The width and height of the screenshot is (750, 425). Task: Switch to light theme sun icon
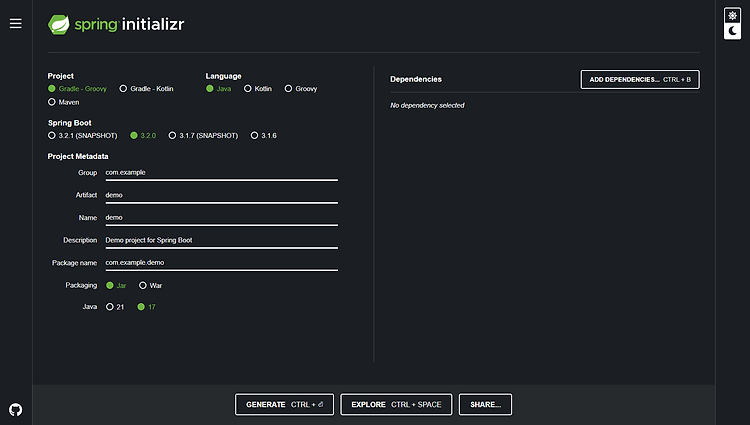tap(732, 16)
